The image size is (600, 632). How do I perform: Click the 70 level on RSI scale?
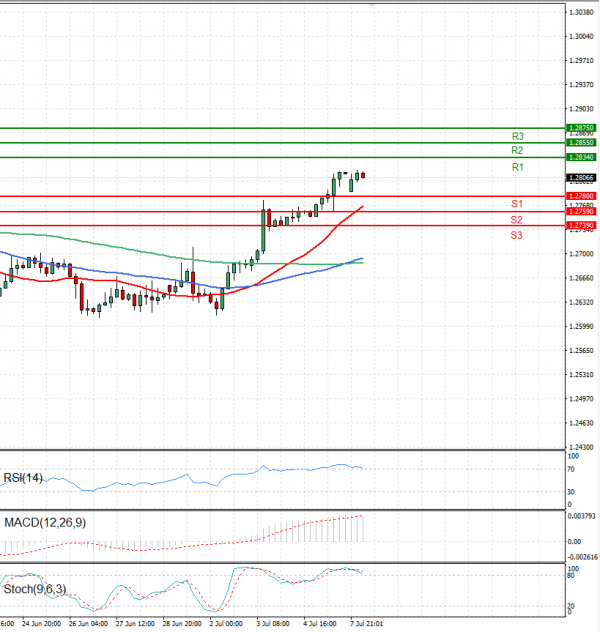point(571,470)
